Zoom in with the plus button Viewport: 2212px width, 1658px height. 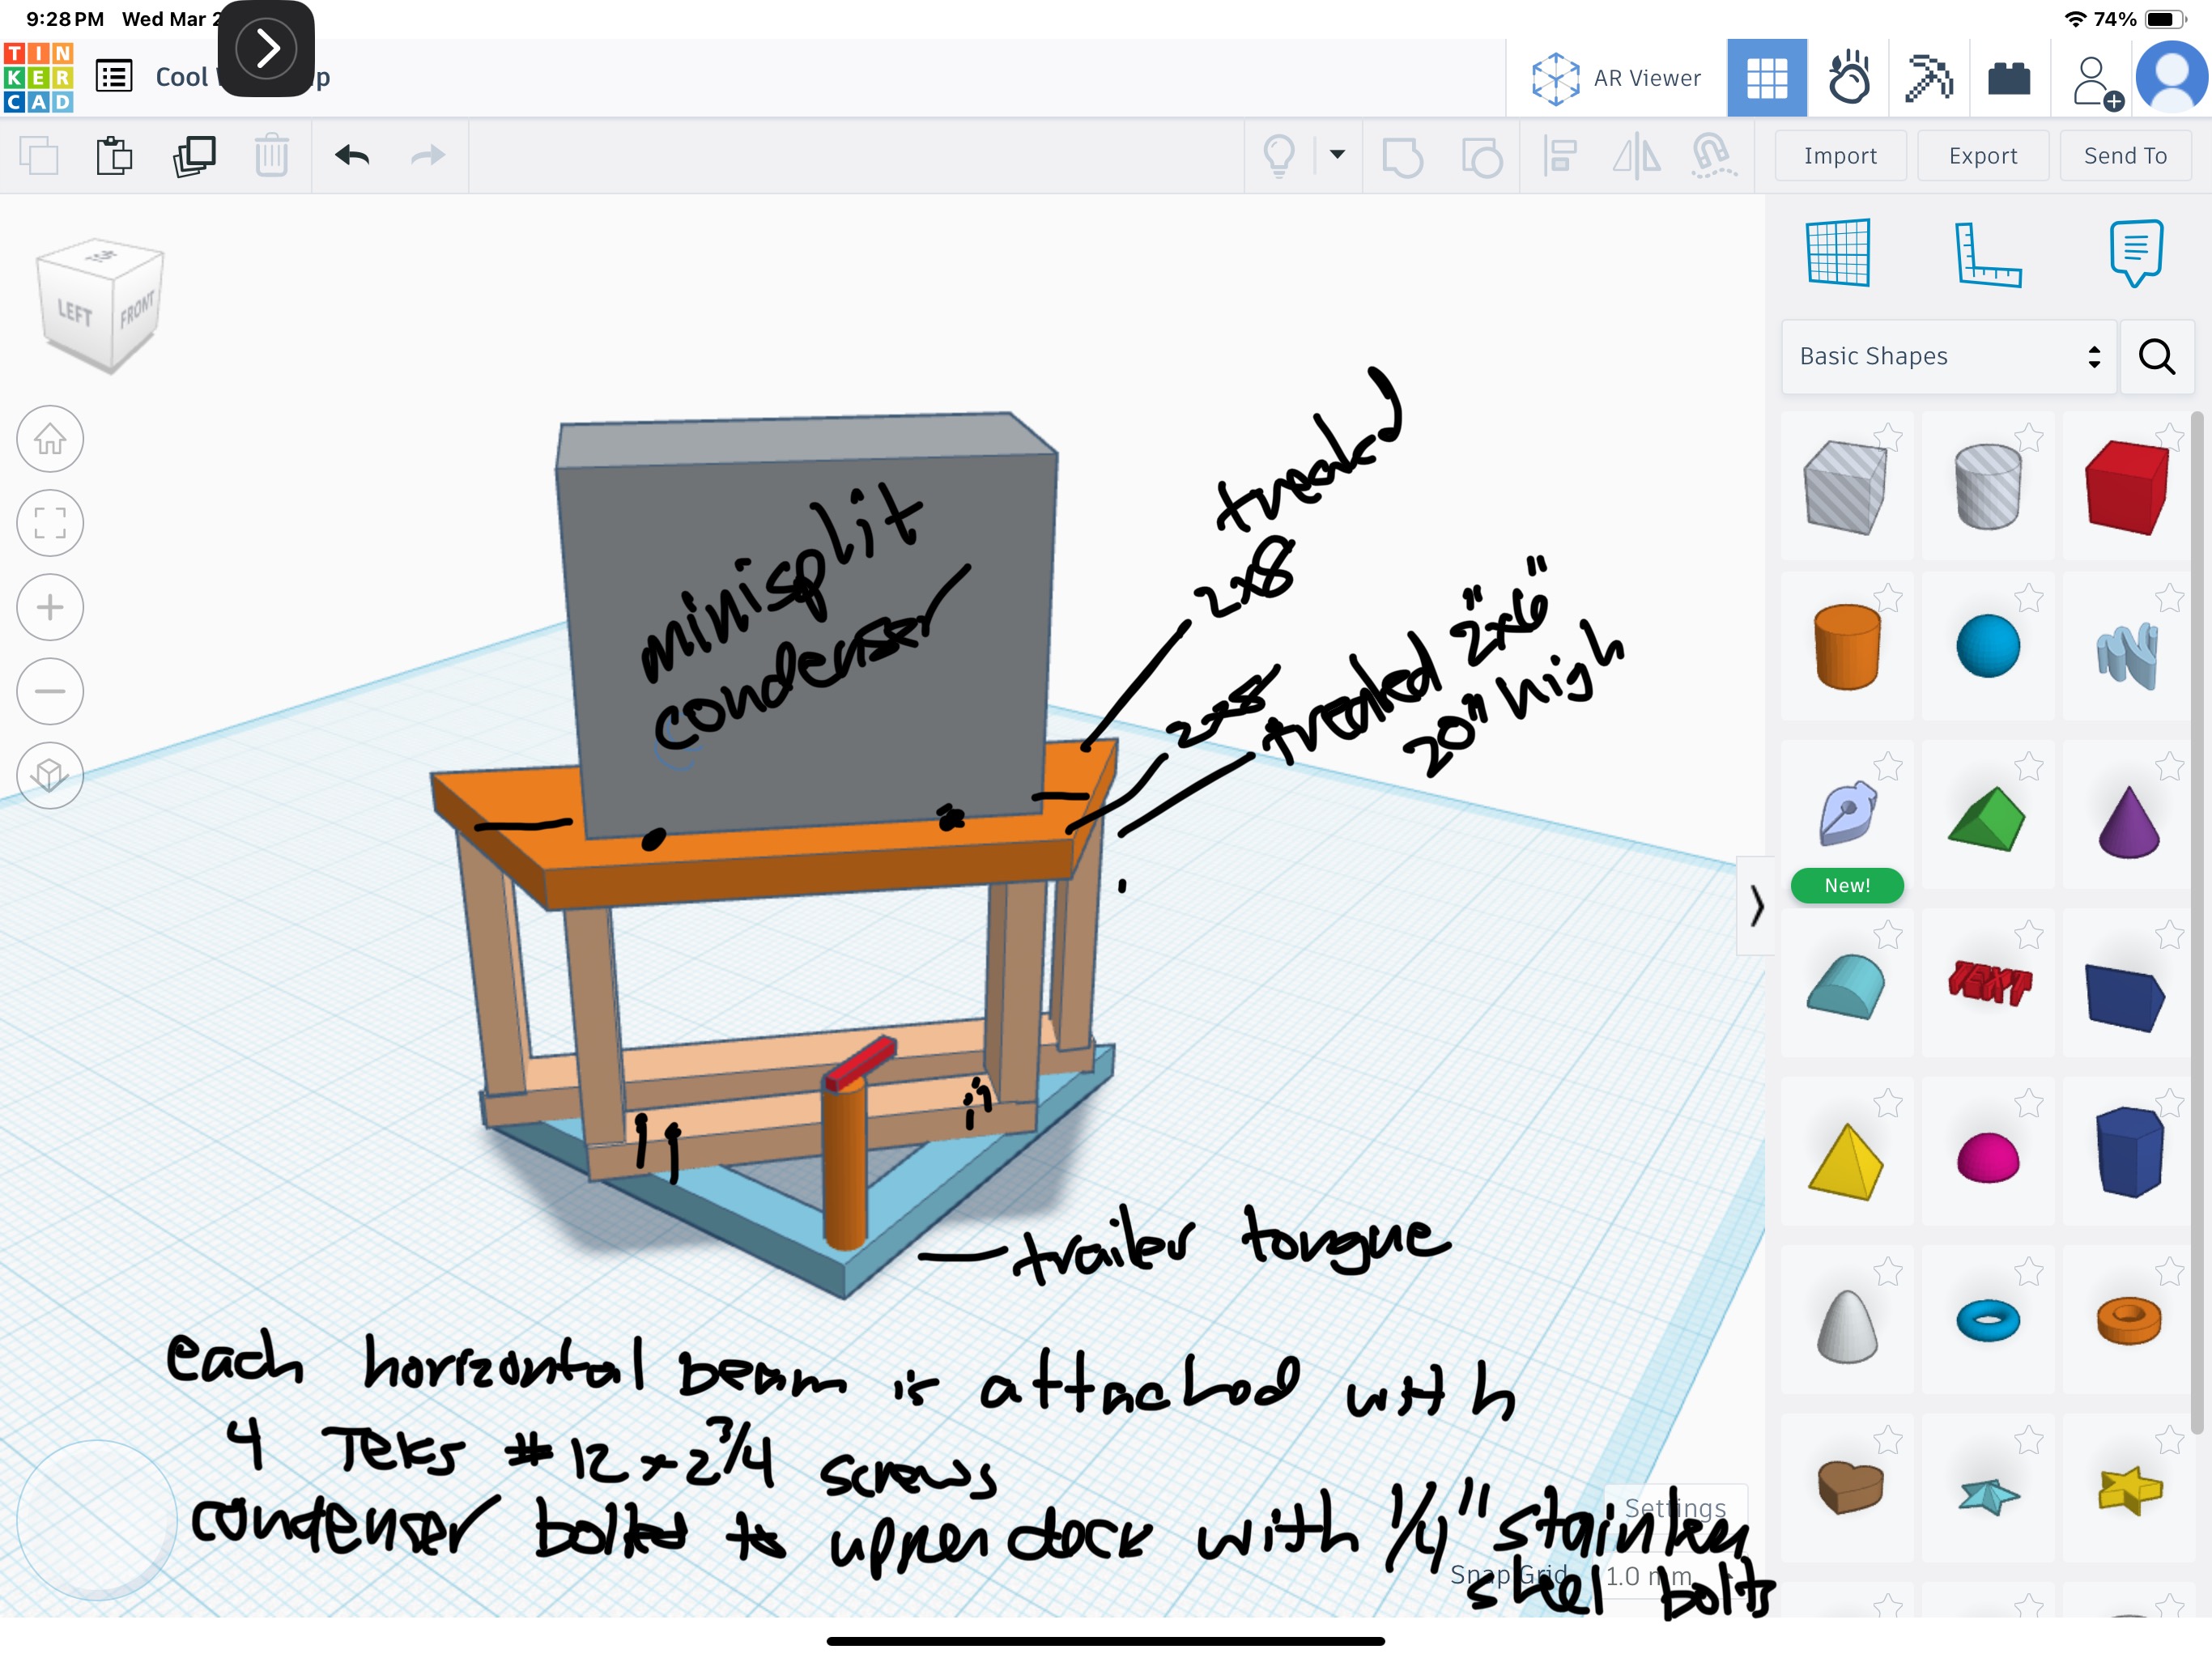click(50, 607)
